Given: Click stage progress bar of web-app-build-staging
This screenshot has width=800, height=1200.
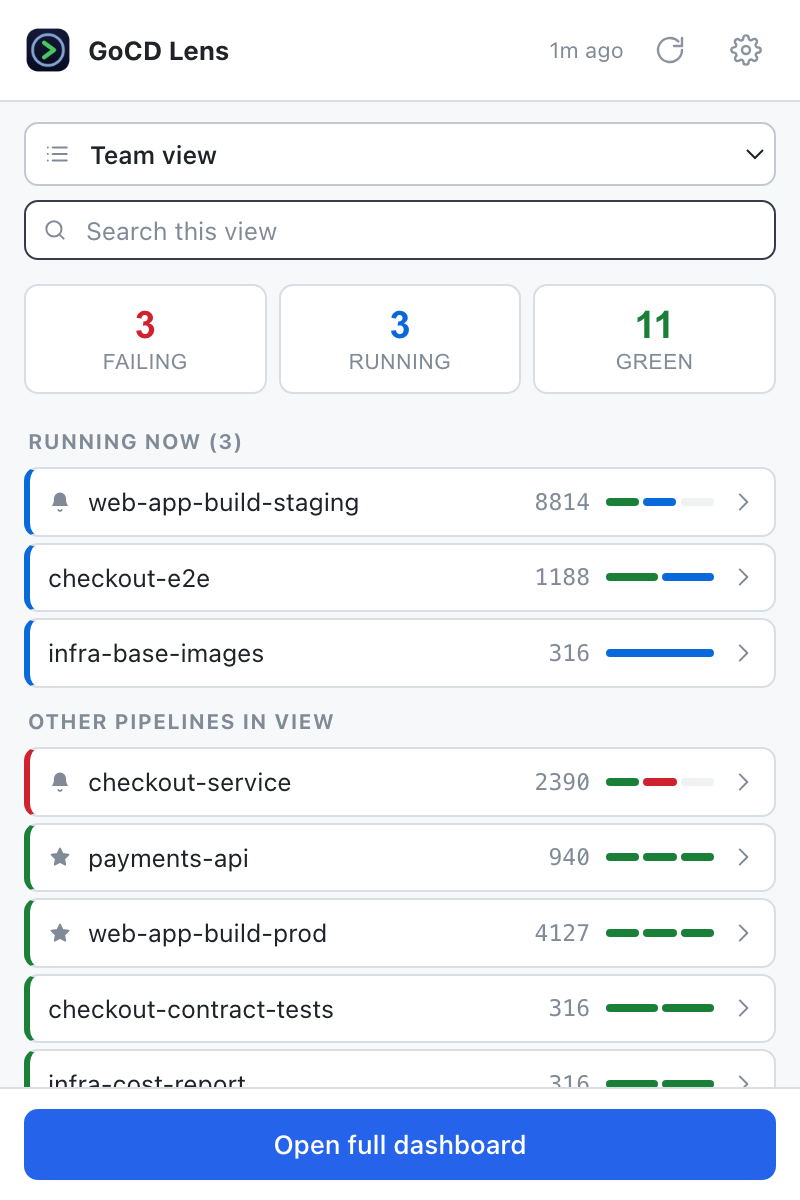Looking at the screenshot, I should (660, 502).
